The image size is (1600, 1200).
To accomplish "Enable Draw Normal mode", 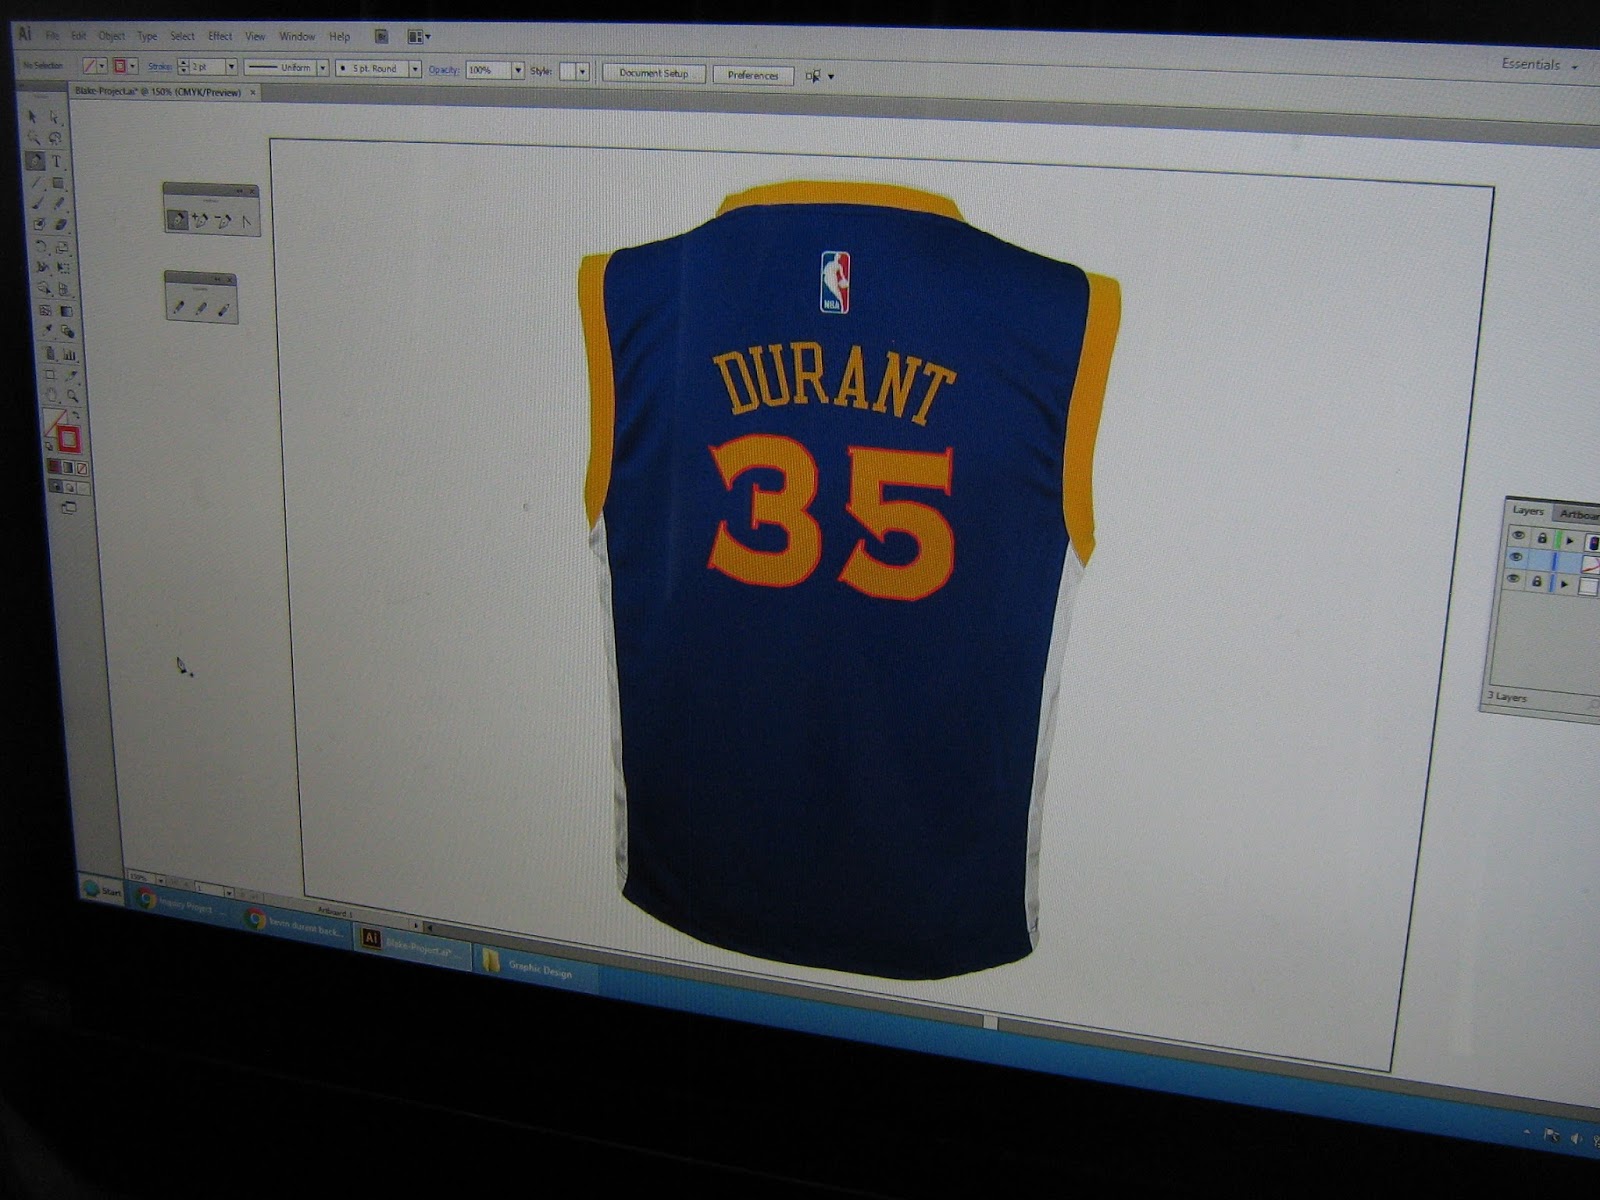I will (x=56, y=487).
